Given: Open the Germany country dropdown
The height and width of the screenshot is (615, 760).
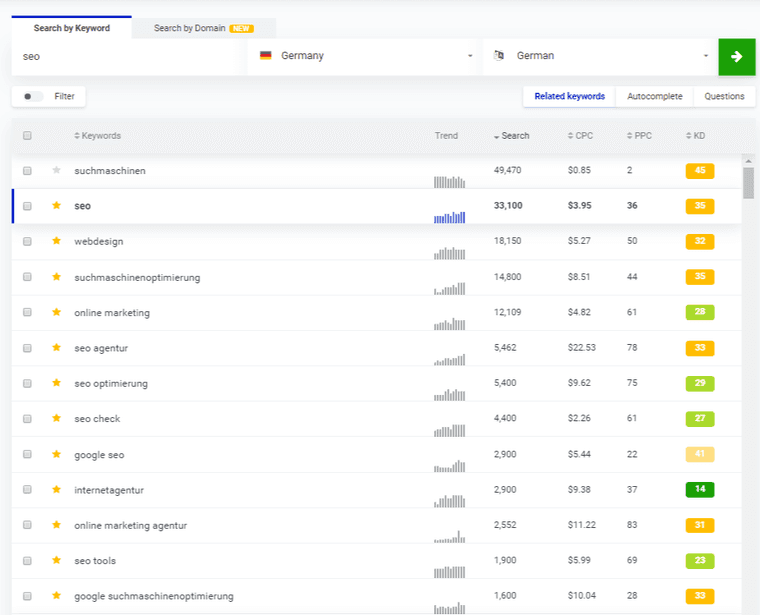Looking at the screenshot, I should (362, 56).
